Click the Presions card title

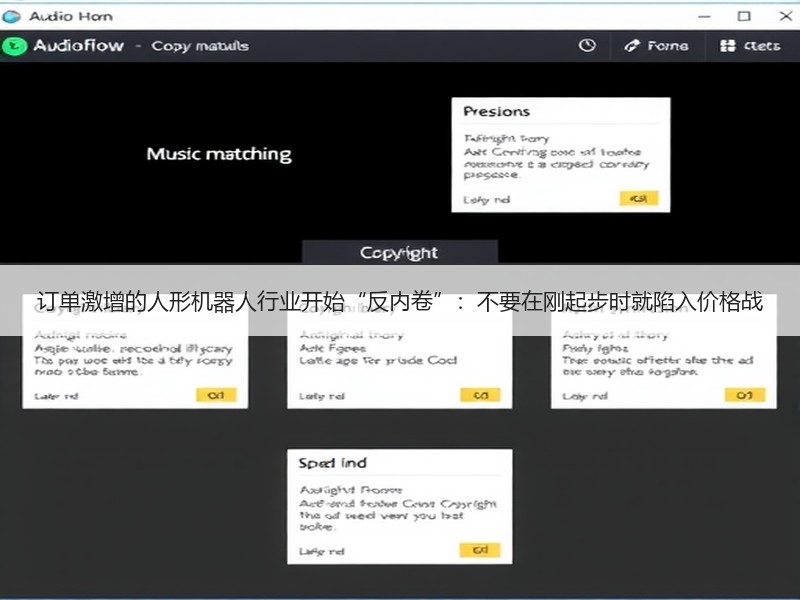[x=496, y=112]
